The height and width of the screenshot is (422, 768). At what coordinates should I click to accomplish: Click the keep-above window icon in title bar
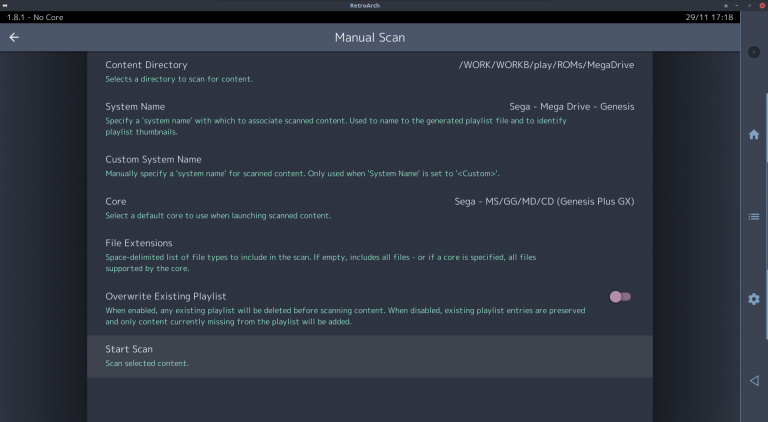(x=727, y=6)
